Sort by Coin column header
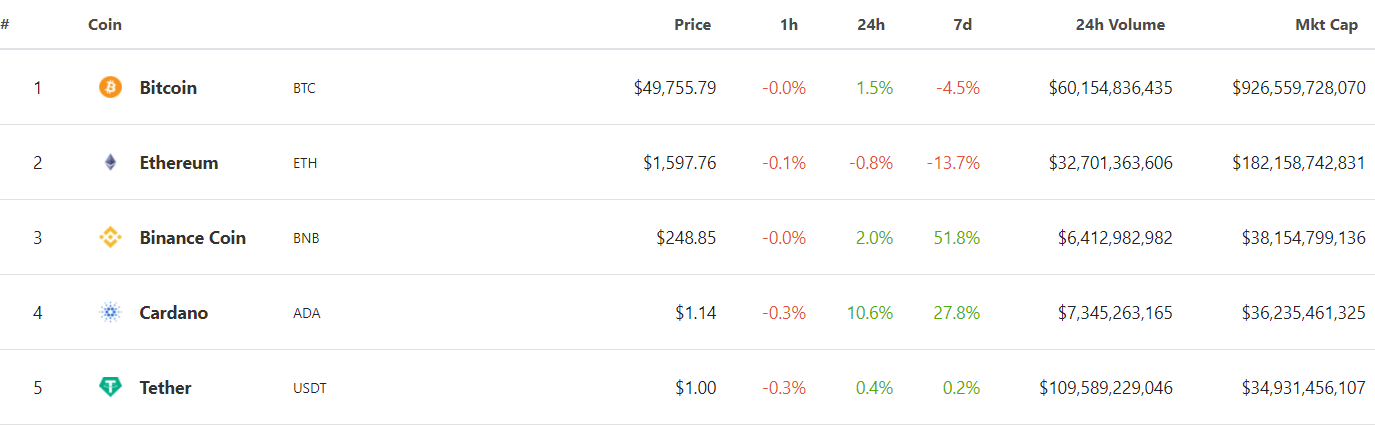This screenshot has width=1375, height=427. pyautogui.click(x=105, y=24)
